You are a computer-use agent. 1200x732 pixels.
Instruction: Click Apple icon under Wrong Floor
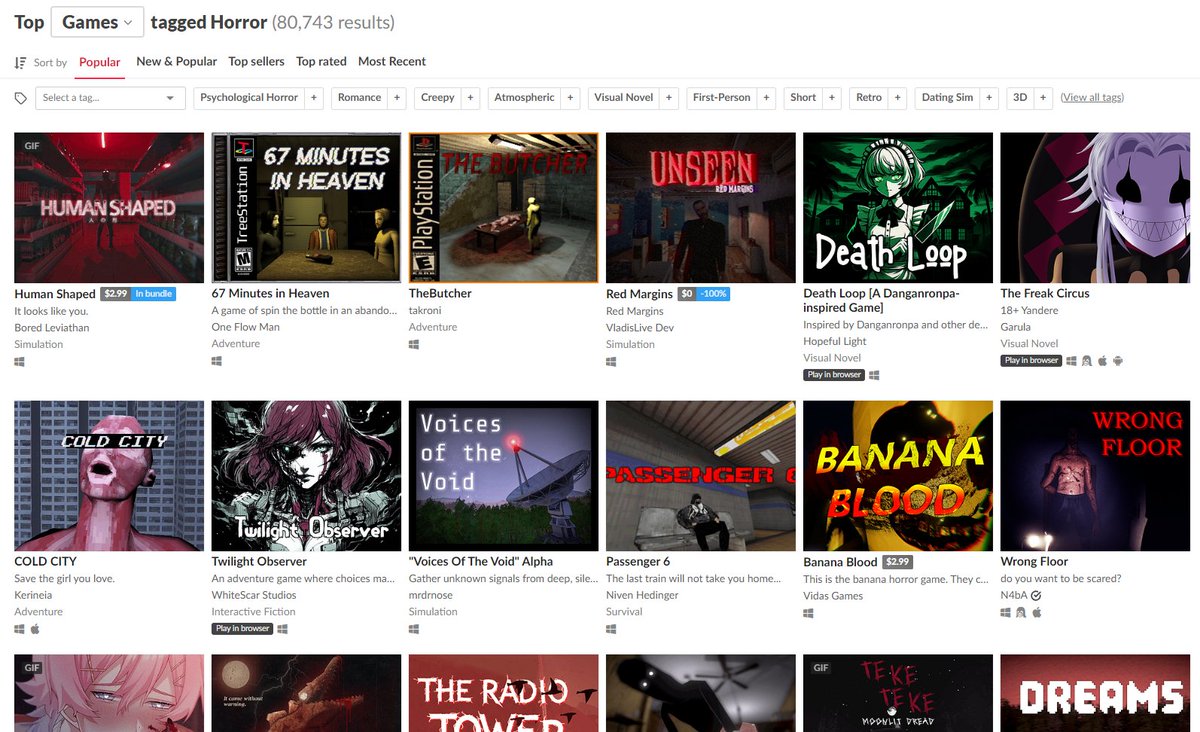click(x=1037, y=612)
